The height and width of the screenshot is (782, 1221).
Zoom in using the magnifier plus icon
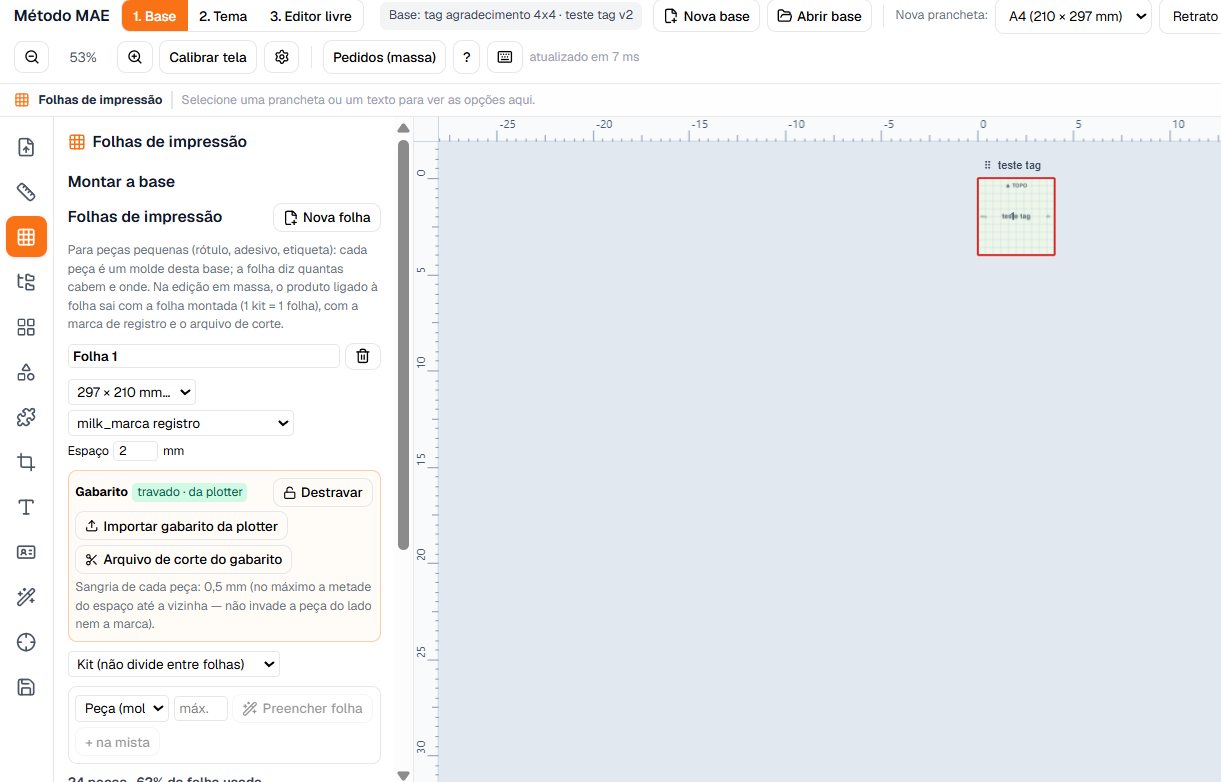tap(135, 57)
